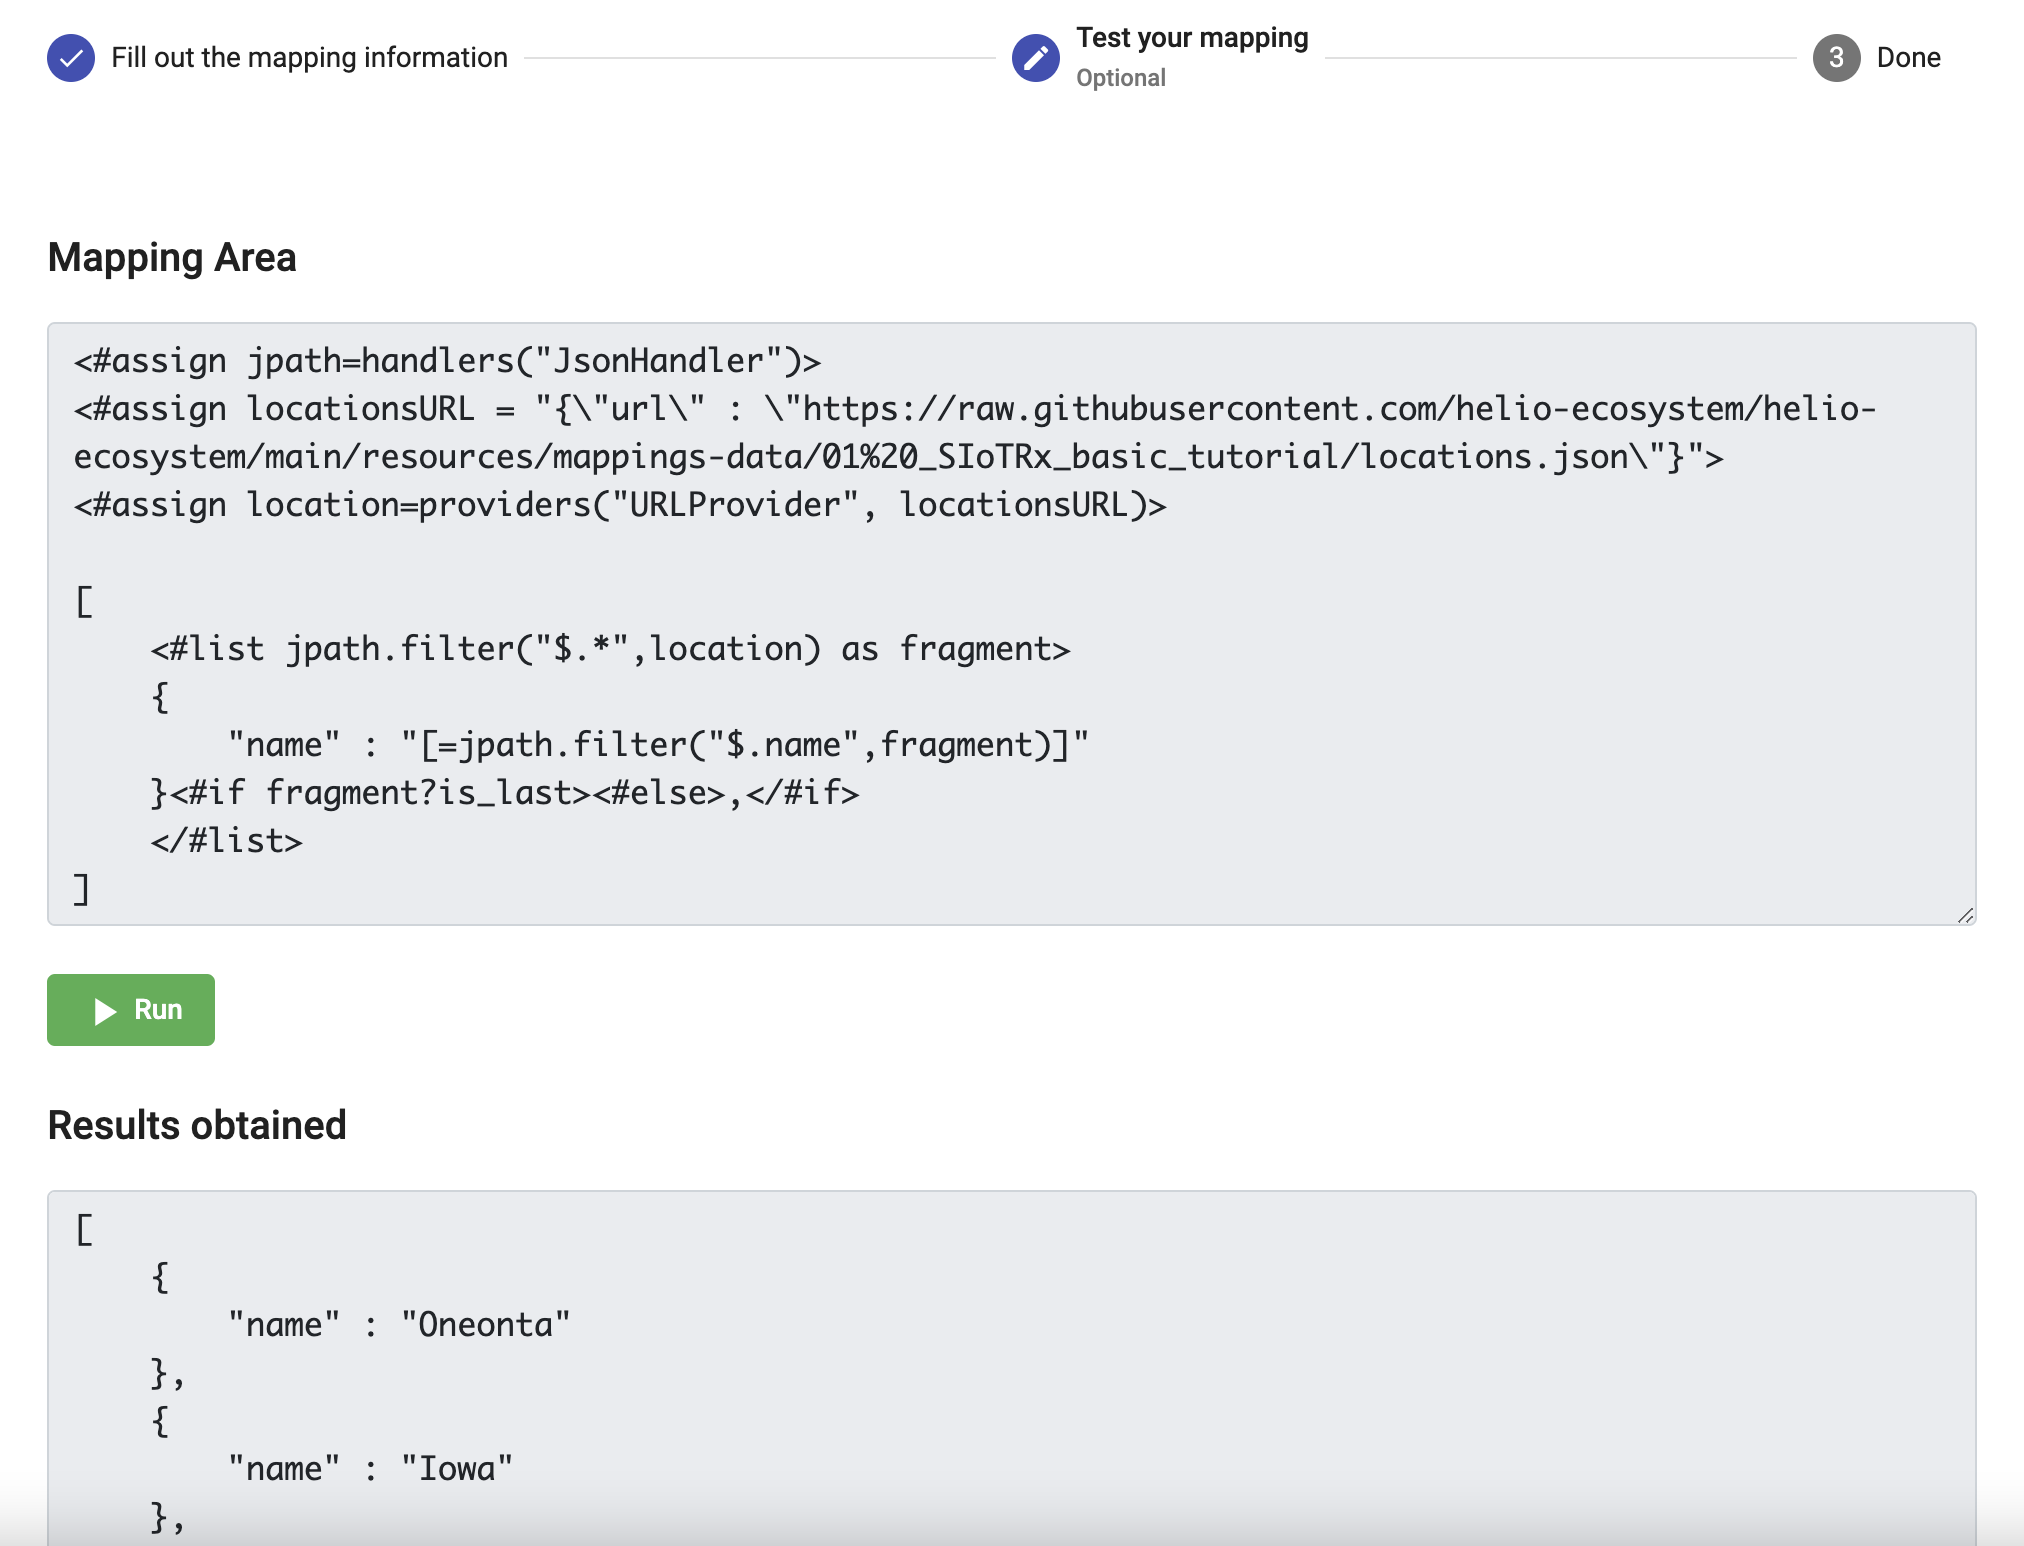
Task: Click the '"name" : "[=jpath.filter' line
Action: pos(658,745)
